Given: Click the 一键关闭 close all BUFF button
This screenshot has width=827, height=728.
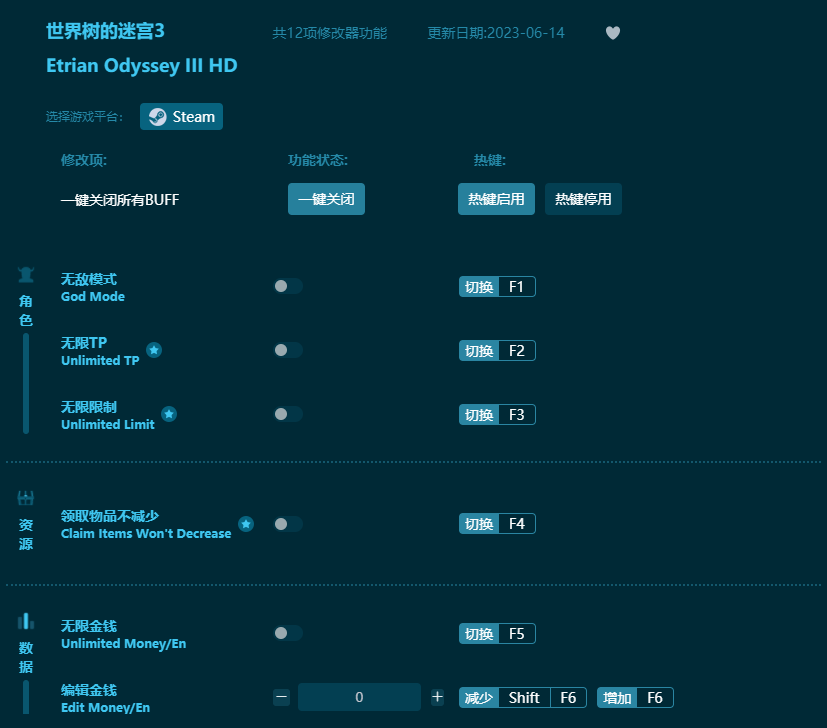Looking at the screenshot, I should click(326, 199).
